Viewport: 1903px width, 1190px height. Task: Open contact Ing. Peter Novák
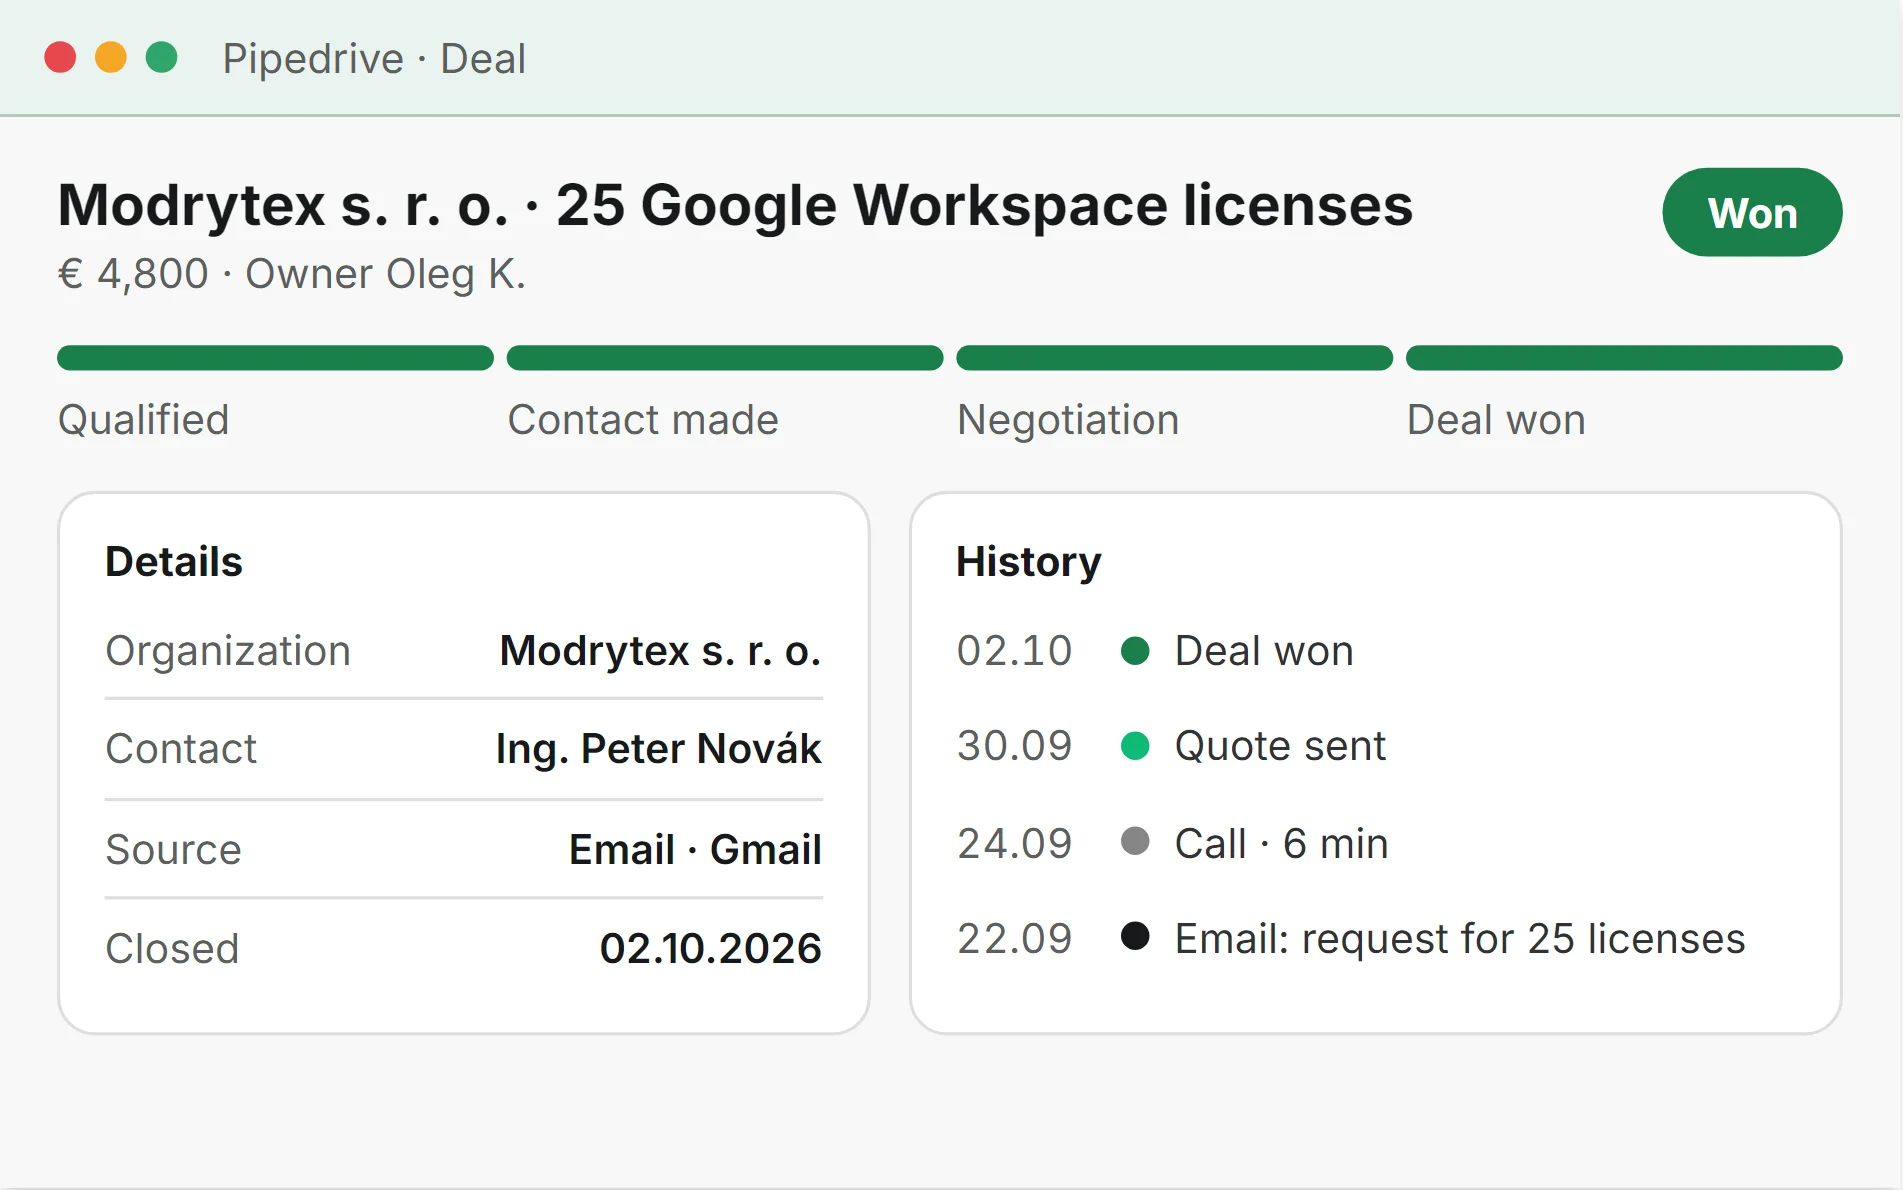(658, 749)
